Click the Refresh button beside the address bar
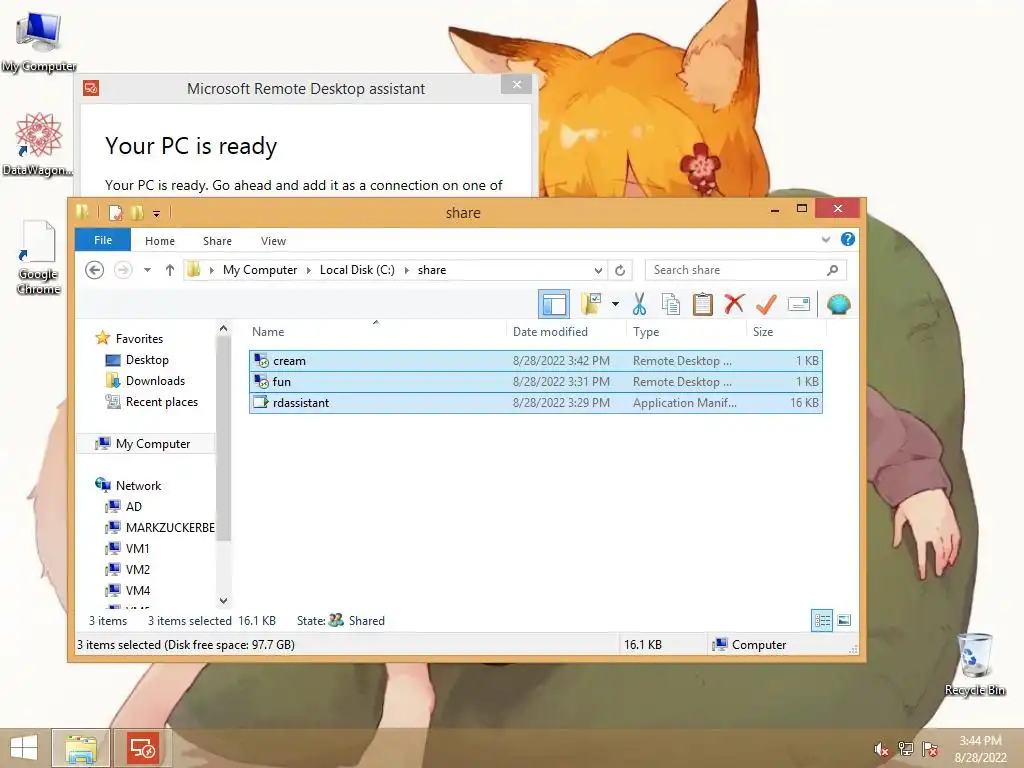The height and width of the screenshot is (768, 1024). 620,270
